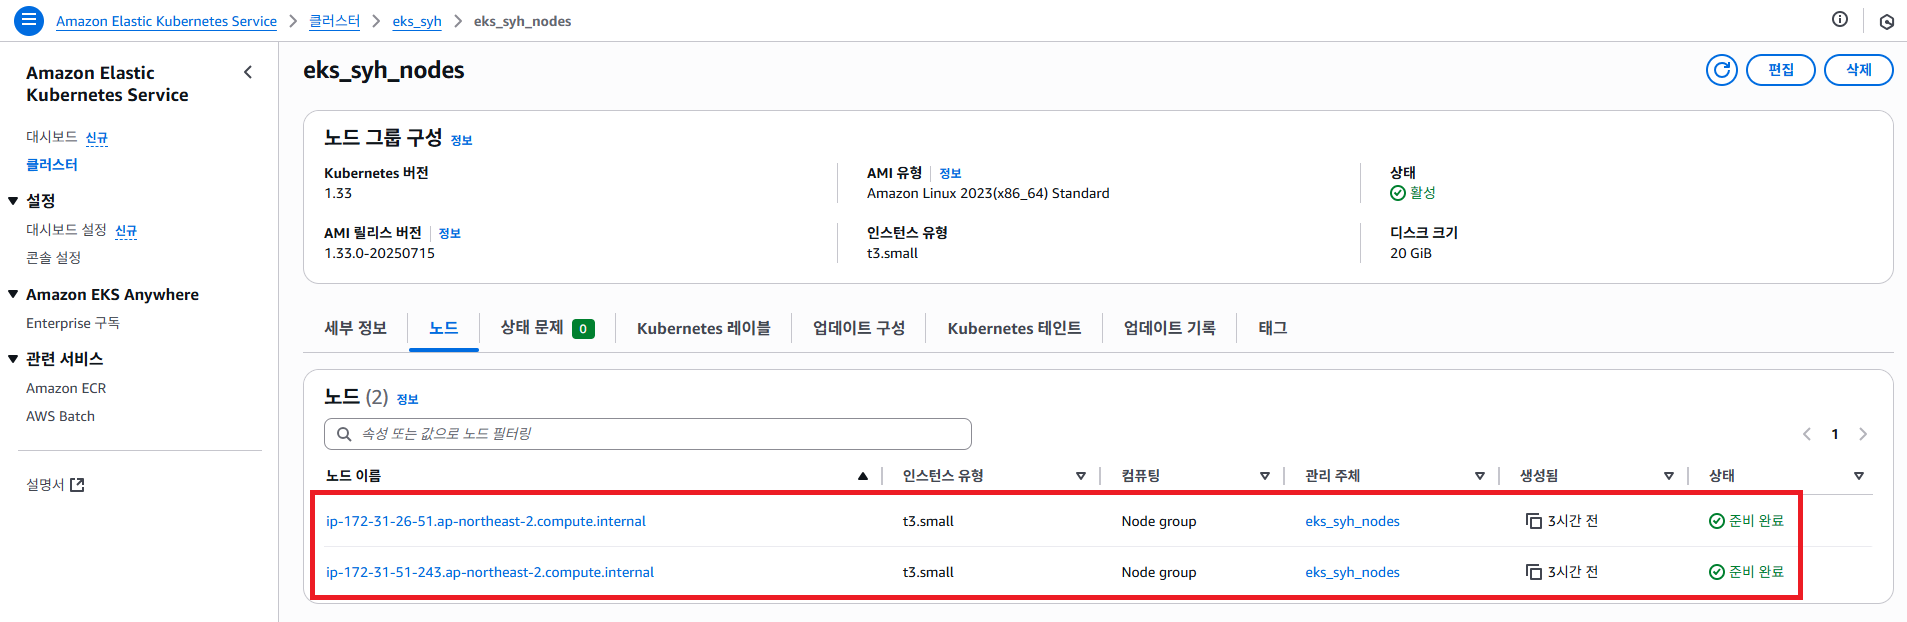Viewport: 1907px width, 622px height.
Task: Click the external link icon beside 설명서
Action: pyautogui.click(x=78, y=485)
